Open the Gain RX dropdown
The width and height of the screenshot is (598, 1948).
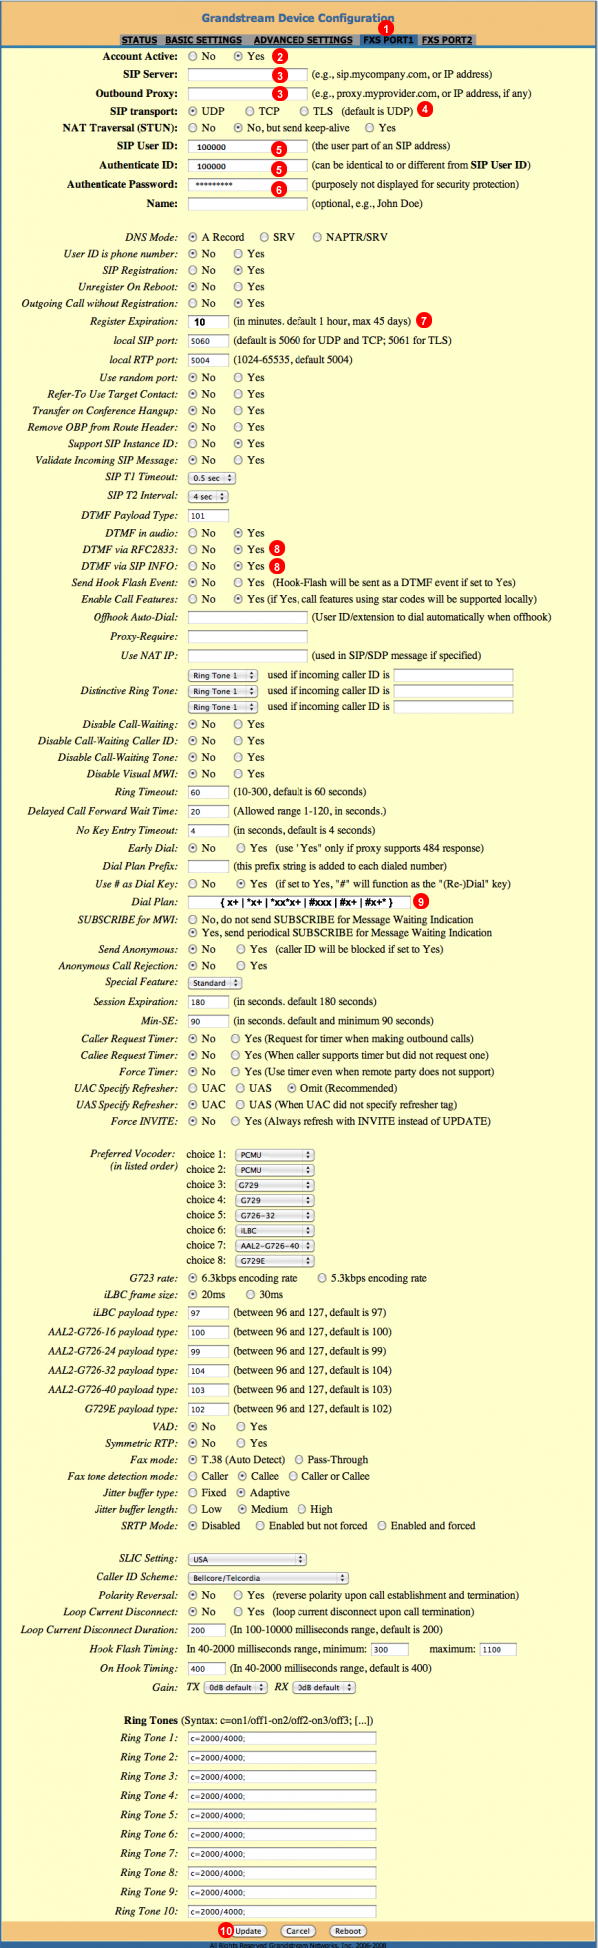click(x=322, y=1687)
